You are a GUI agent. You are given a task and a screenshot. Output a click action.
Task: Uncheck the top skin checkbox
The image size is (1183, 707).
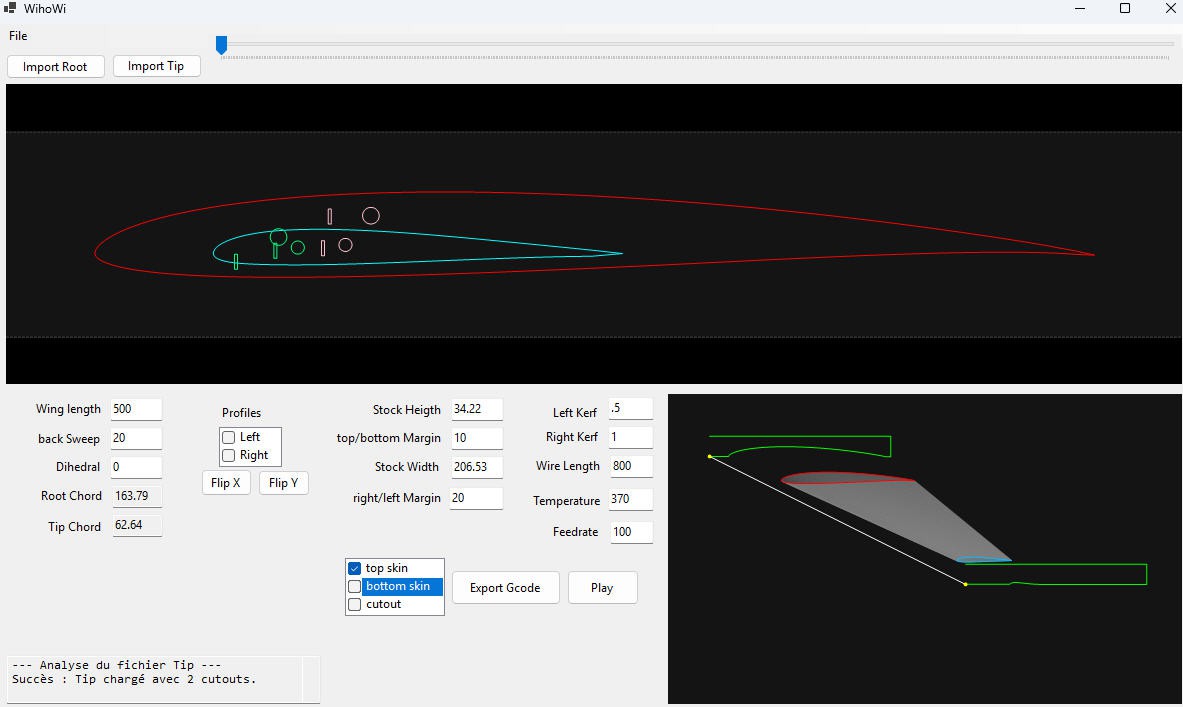coord(354,568)
